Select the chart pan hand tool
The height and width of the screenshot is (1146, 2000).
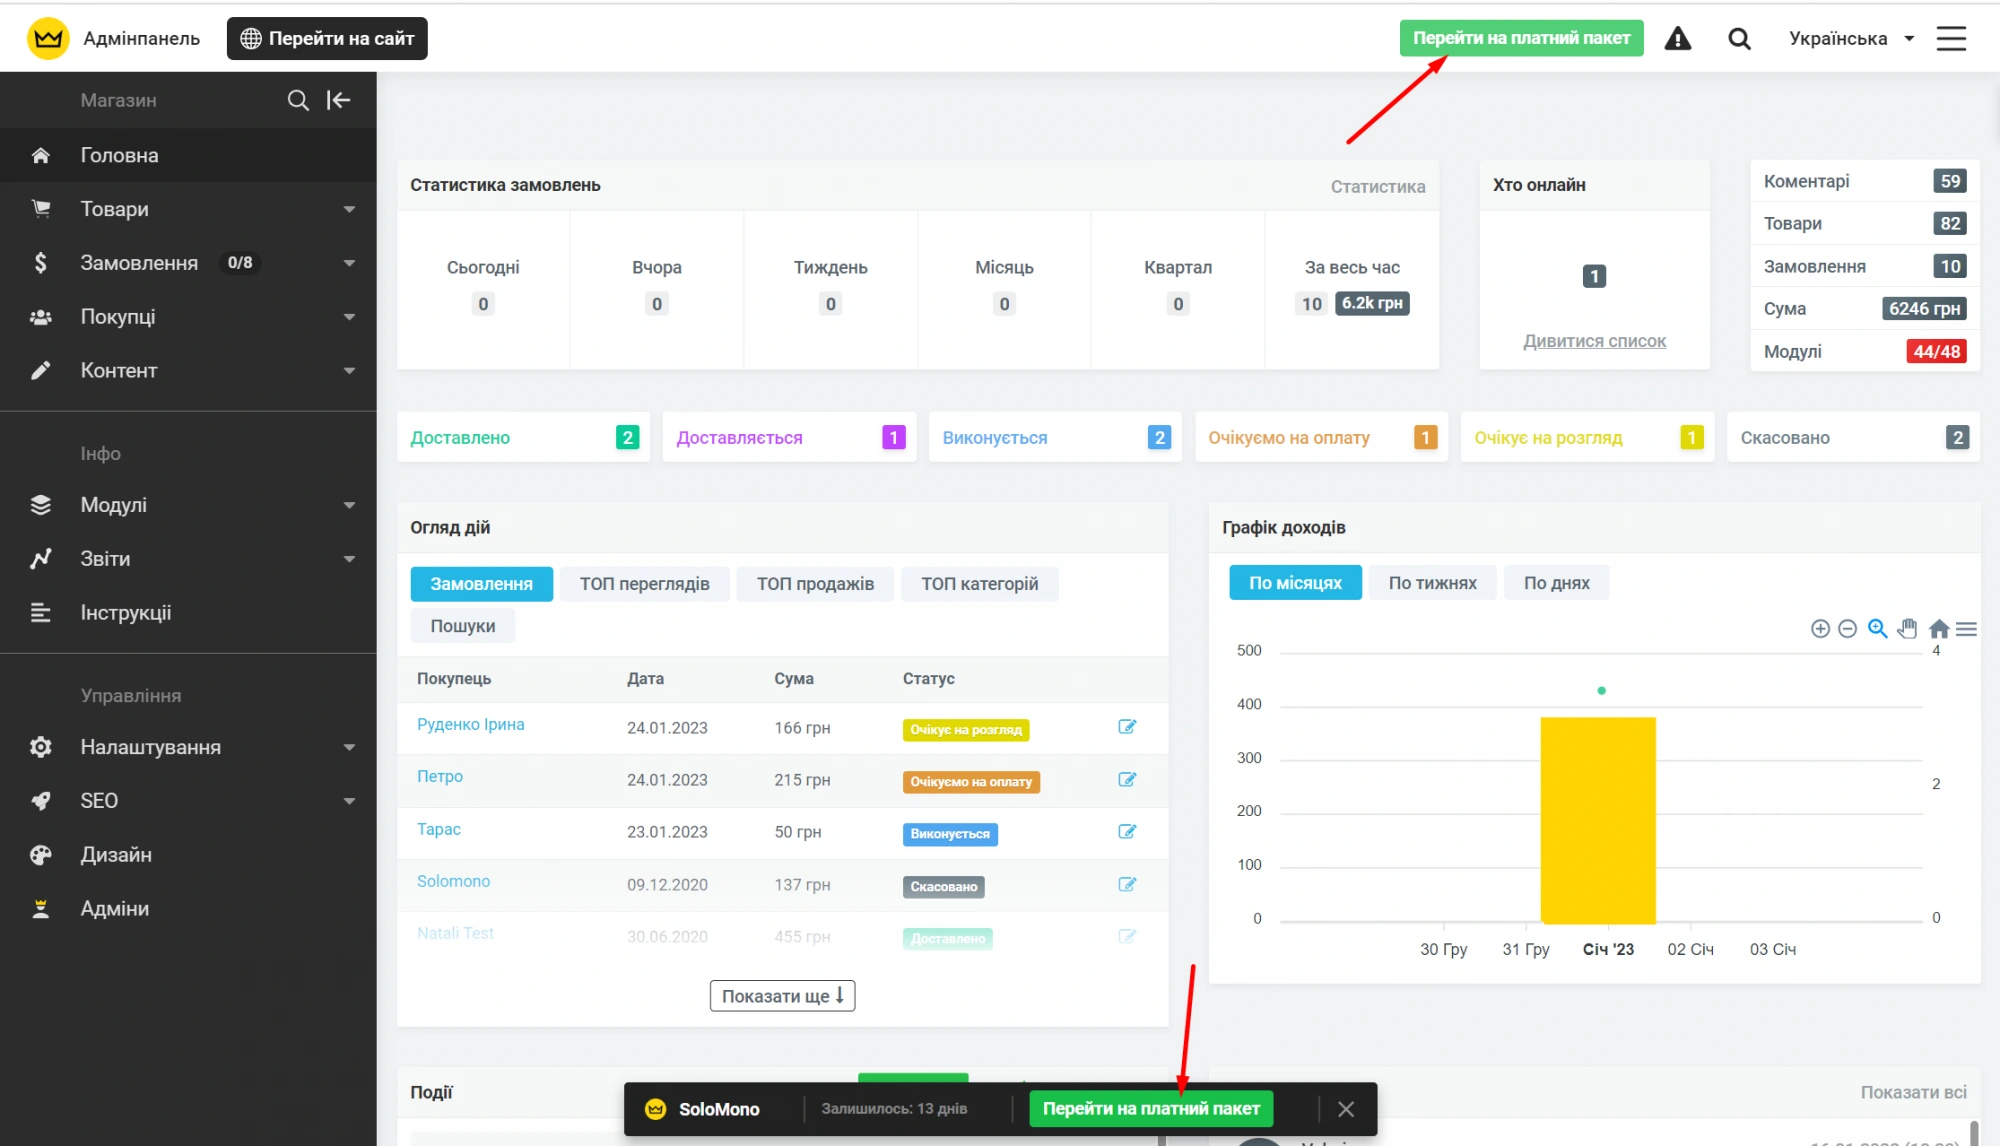click(1908, 629)
